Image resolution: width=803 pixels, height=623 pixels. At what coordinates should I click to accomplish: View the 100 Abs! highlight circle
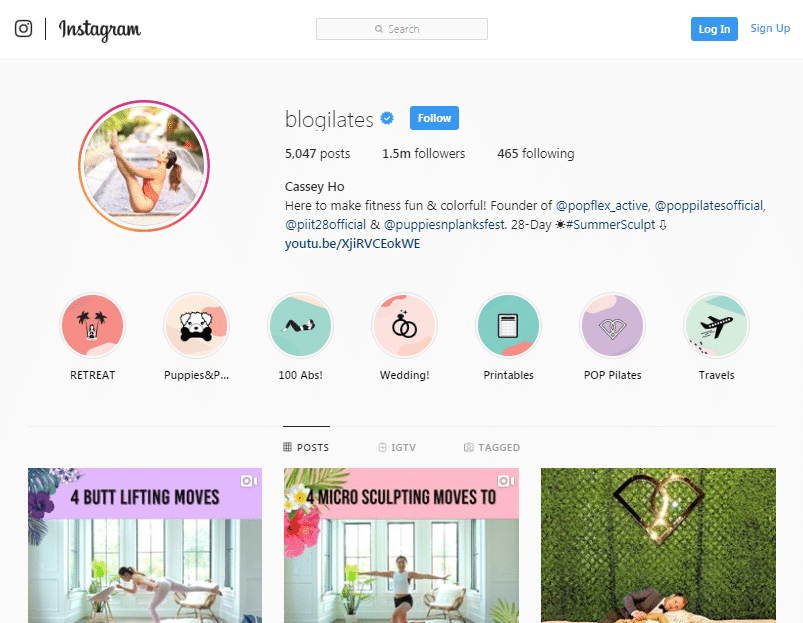tap(301, 325)
